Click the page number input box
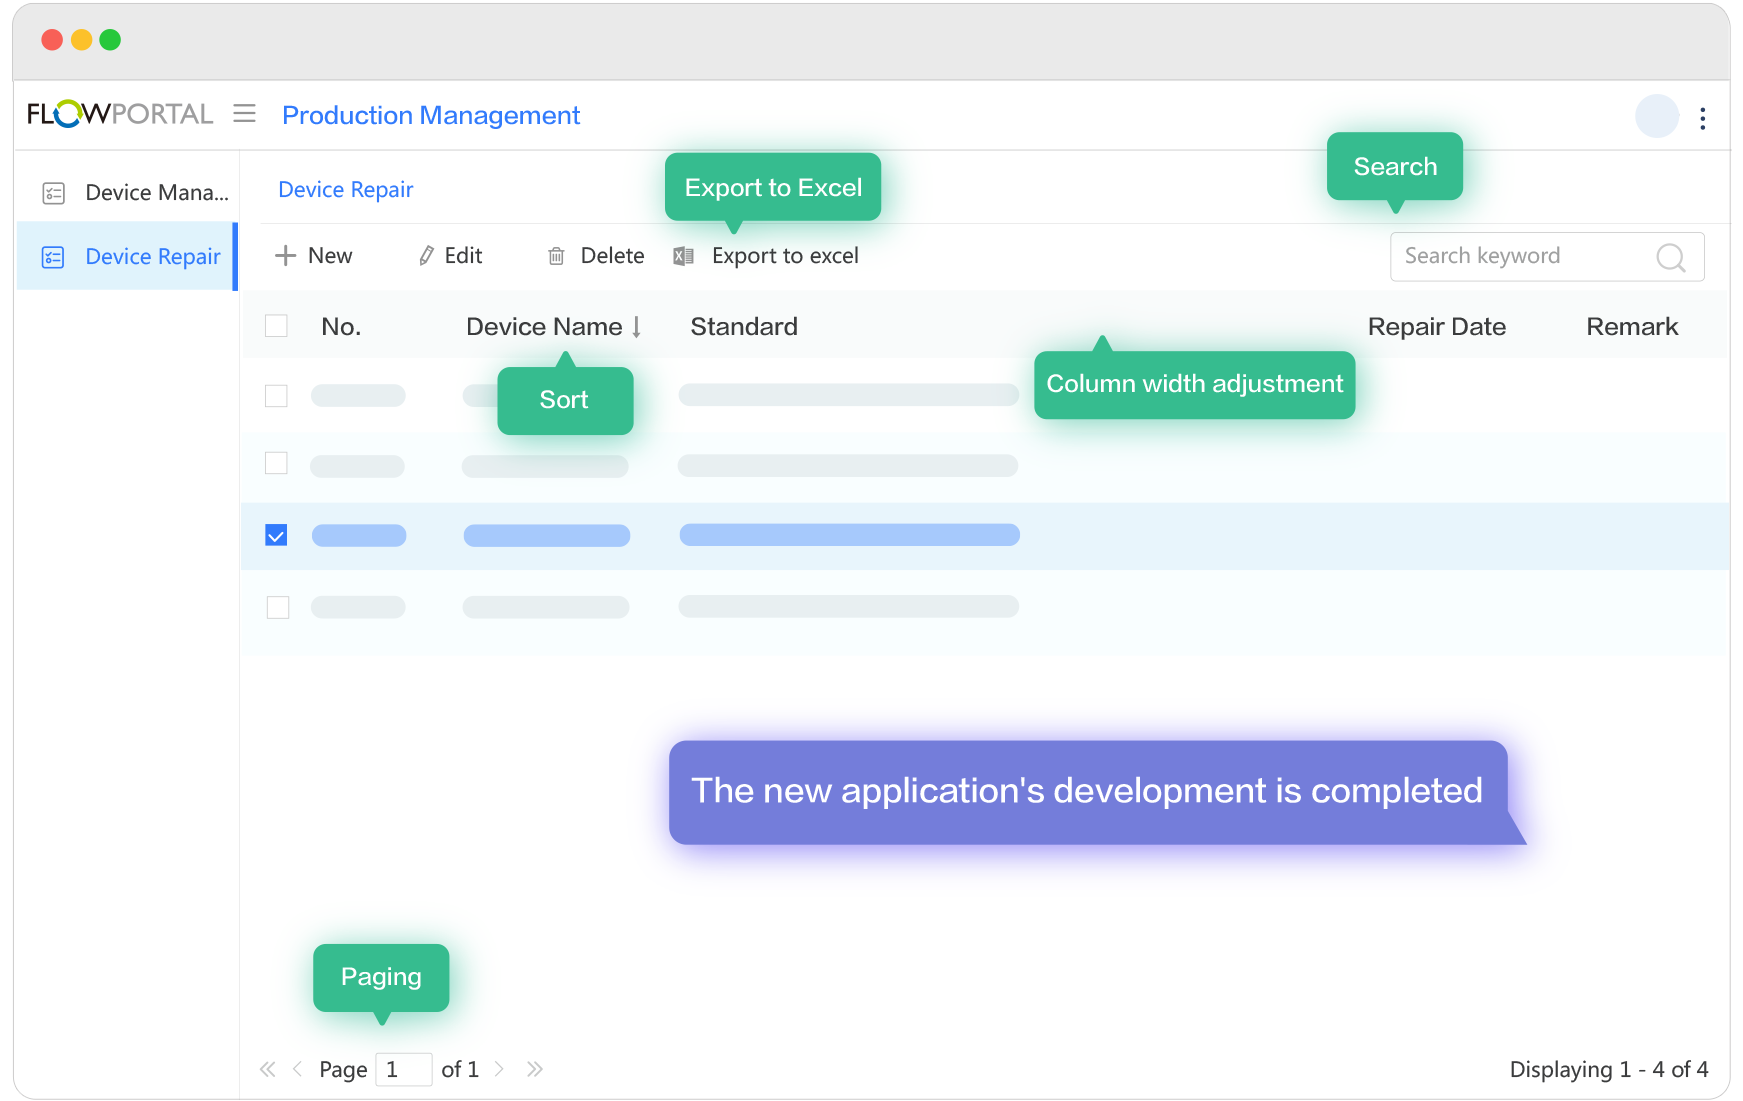Image resolution: width=1743 pixels, height=1101 pixels. coord(404,1069)
